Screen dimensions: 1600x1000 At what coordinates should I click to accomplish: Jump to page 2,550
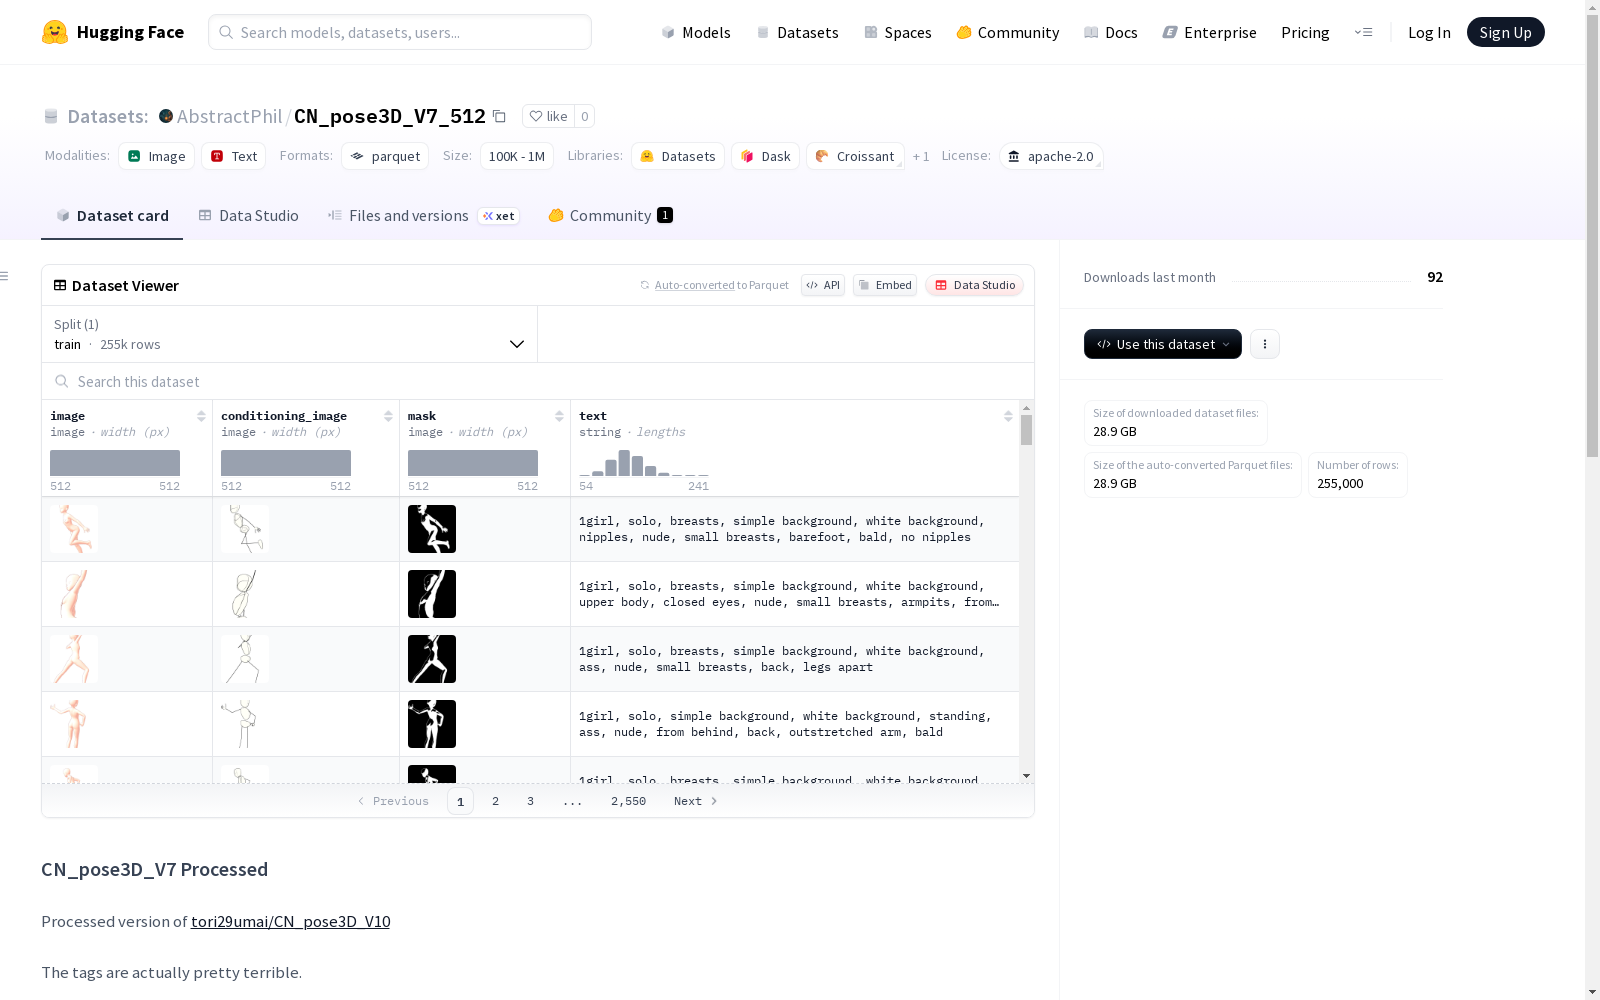[x=628, y=801]
